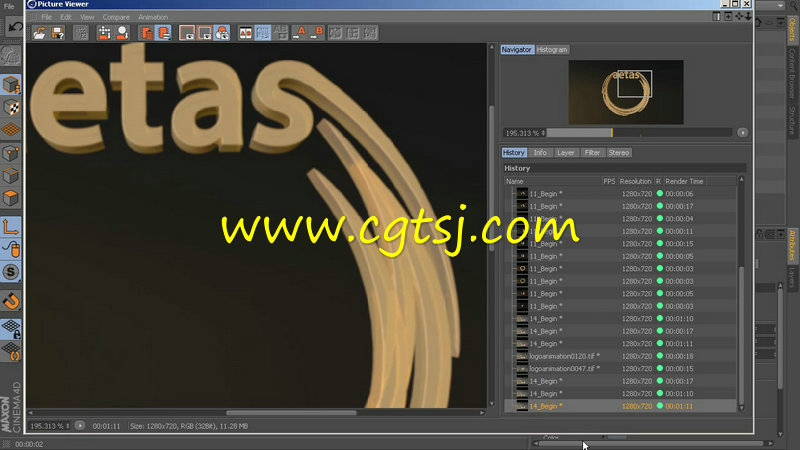The width and height of the screenshot is (800, 450).
Task: Click the four-arrow move icon top right
Action: tap(739, 16)
